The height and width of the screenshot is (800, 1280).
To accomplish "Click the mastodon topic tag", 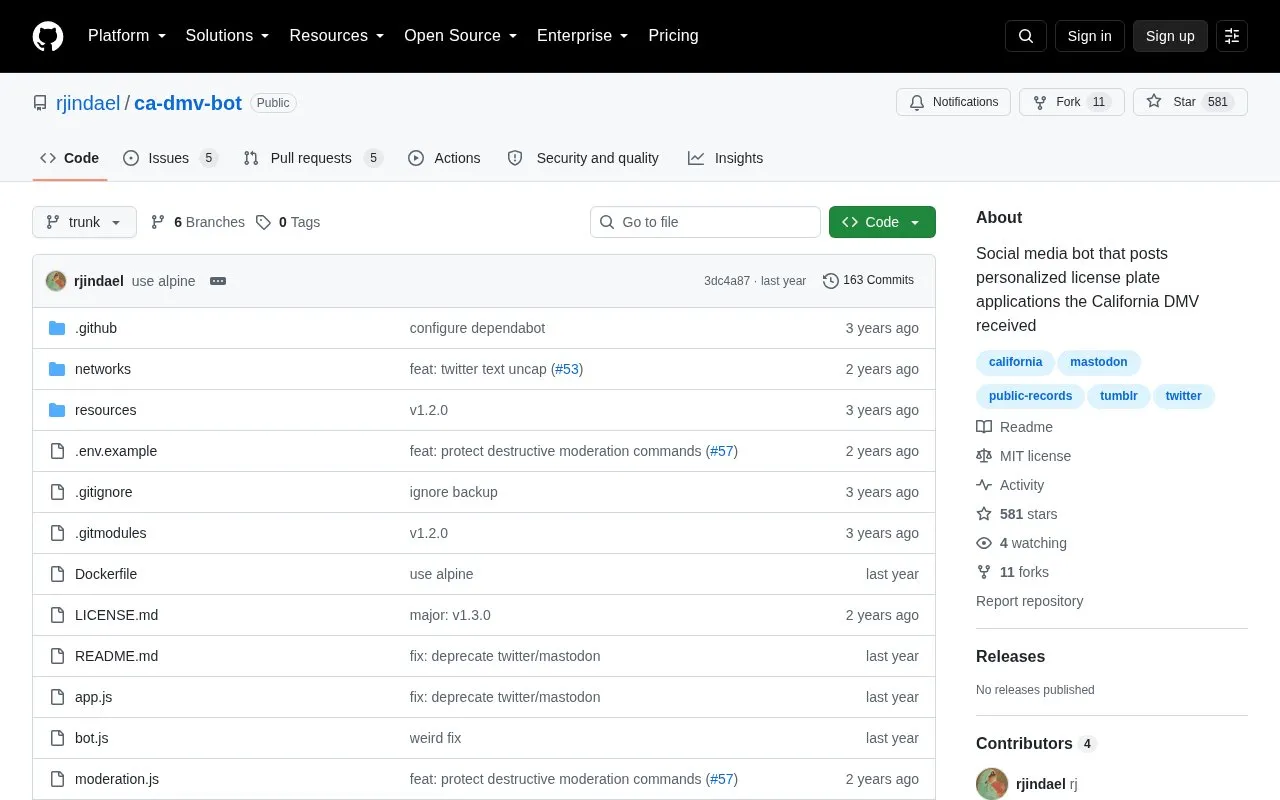I will pyautogui.click(x=1098, y=362).
